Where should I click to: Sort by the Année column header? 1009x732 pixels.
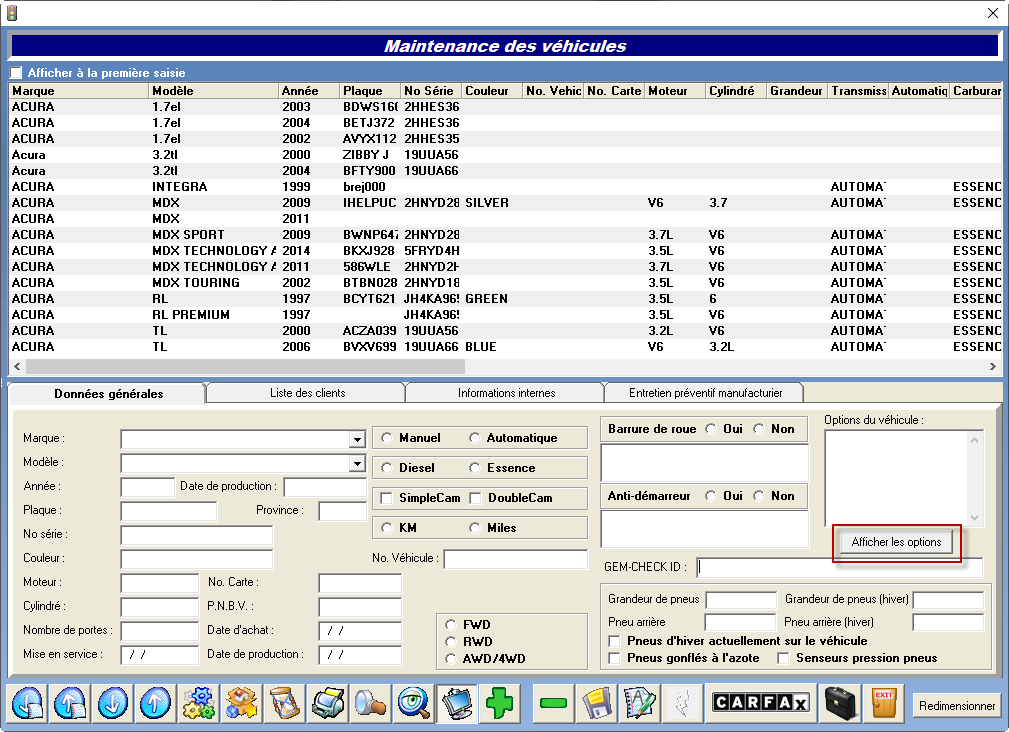309,91
